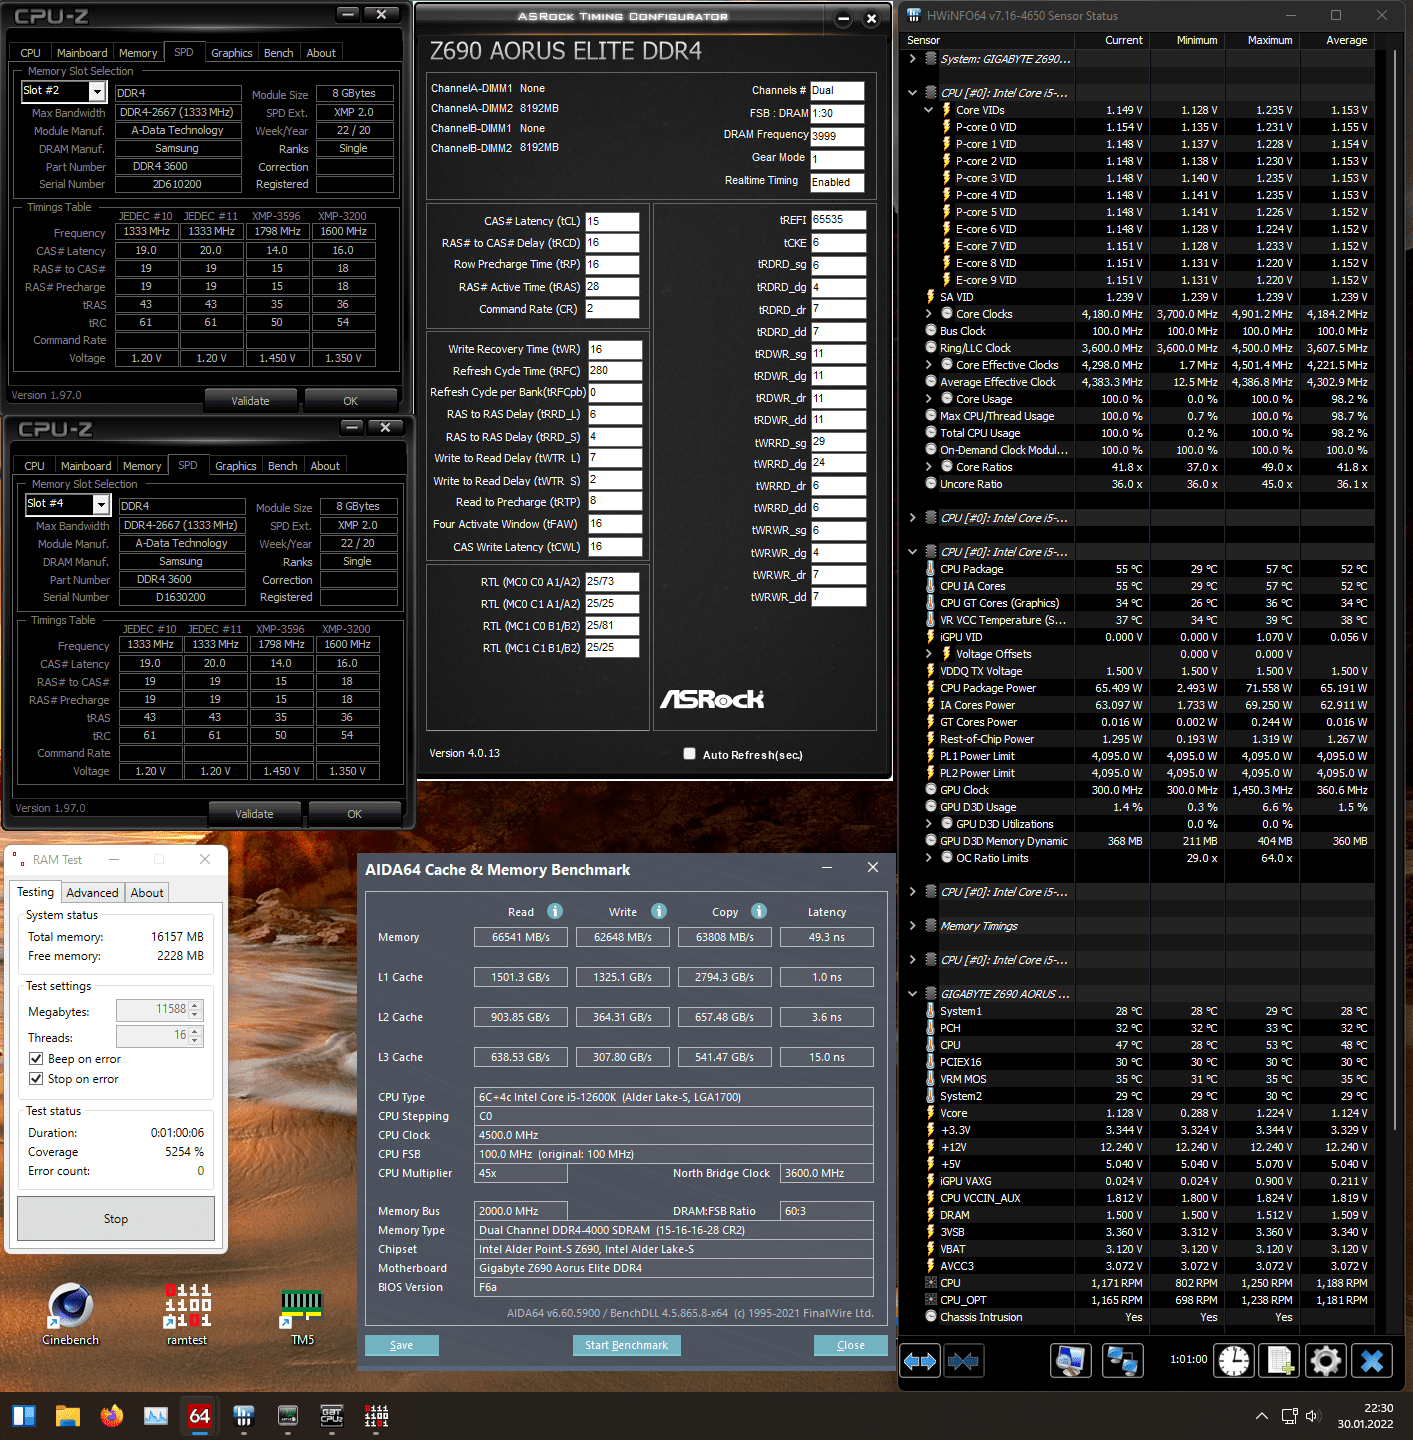Click AIDA64 Write info icon
This screenshot has width=1413, height=1440.
[659, 911]
